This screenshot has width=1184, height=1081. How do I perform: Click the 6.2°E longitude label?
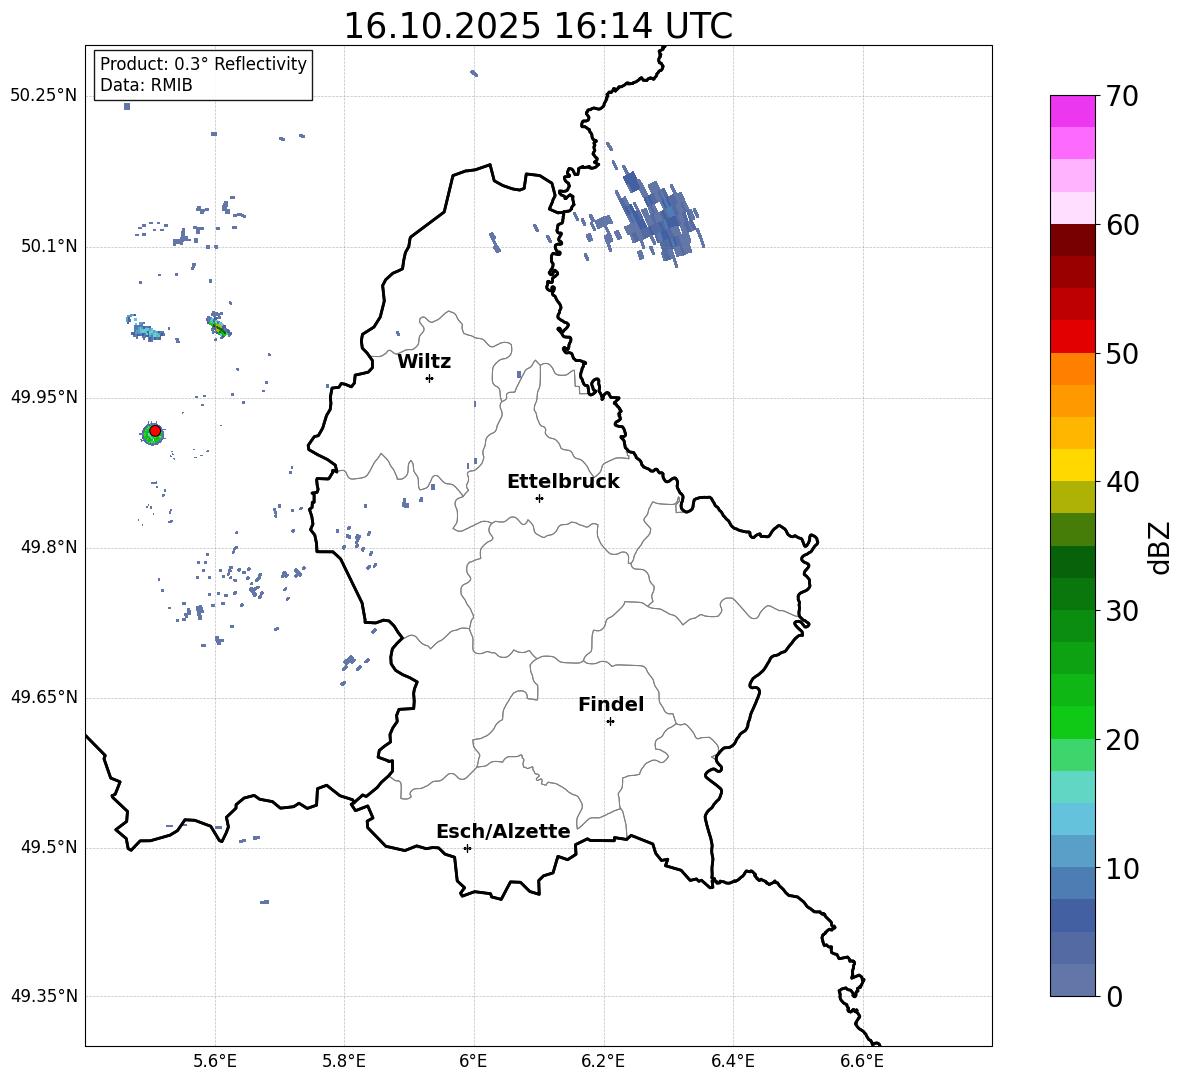tap(603, 1061)
